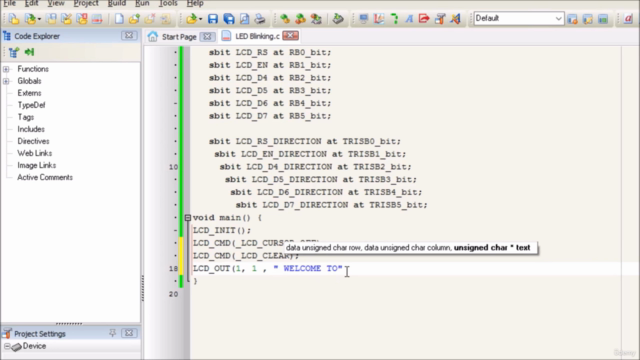Screen dimensions: 640x360
Task: Close the Code Explorer panel
Action: pyautogui.click(x=129, y=36)
